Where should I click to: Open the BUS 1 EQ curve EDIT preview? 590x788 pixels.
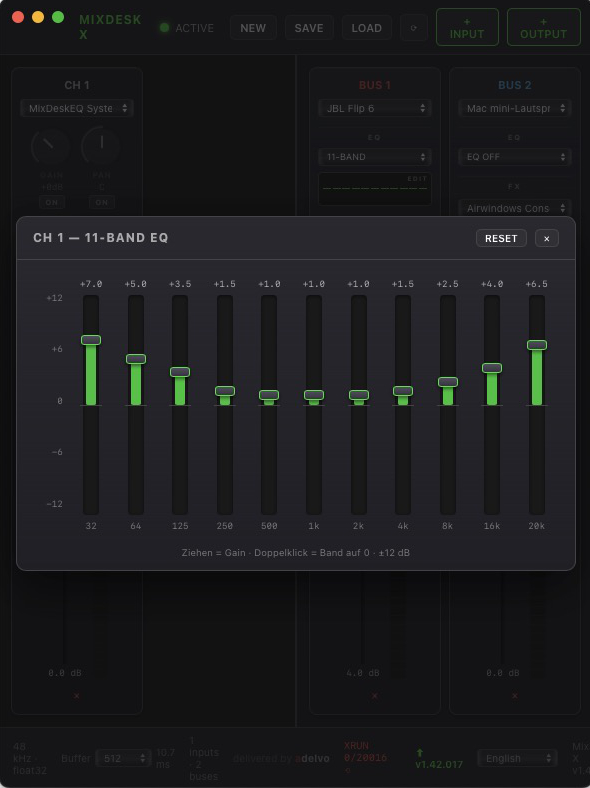point(375,189)
